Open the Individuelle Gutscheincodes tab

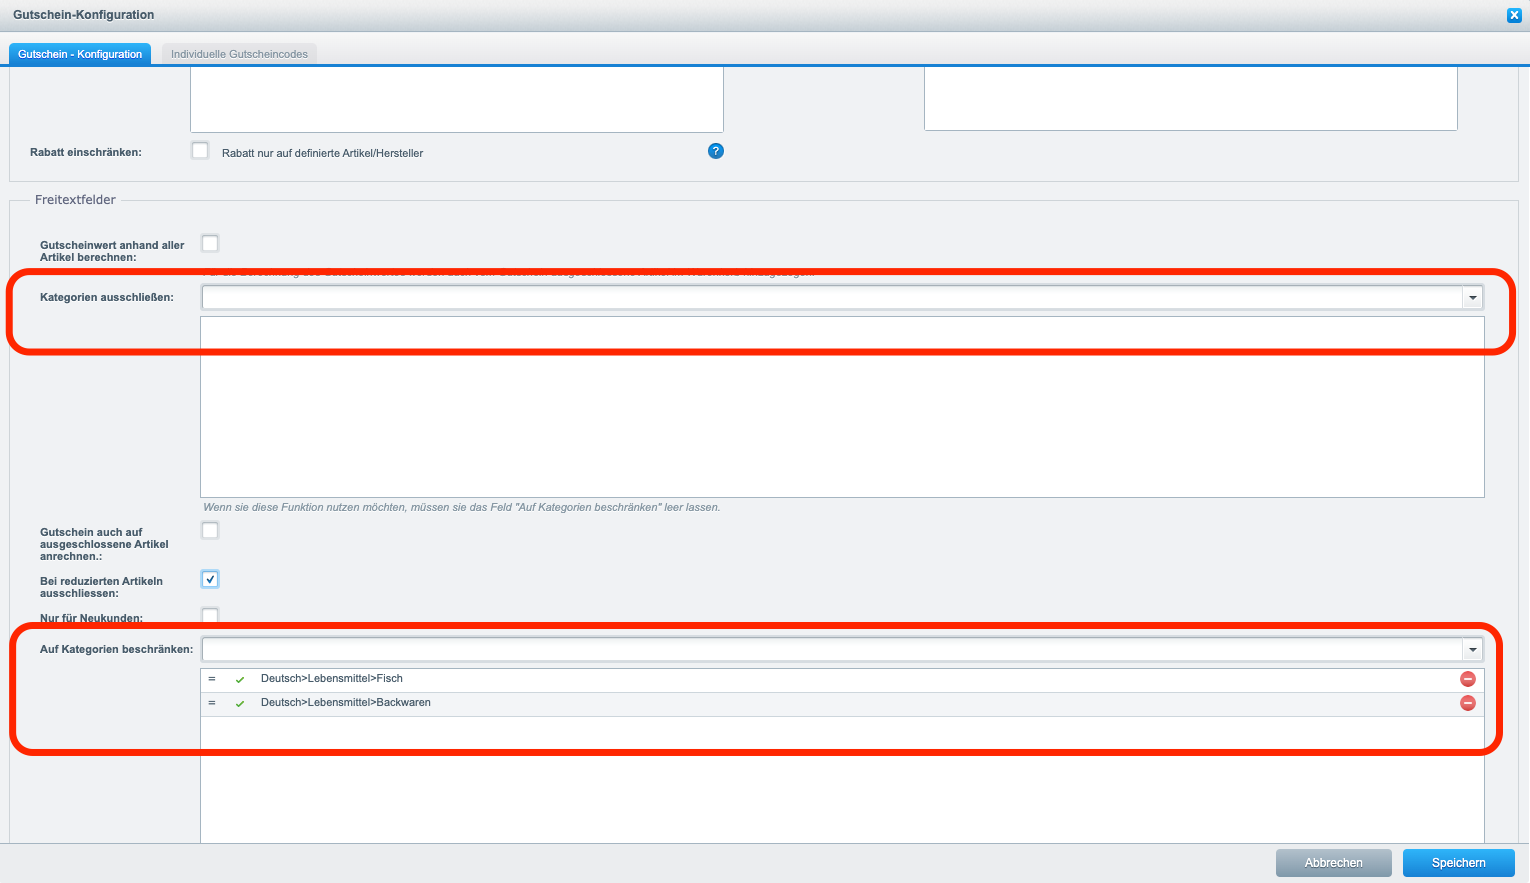pyautogui.click(x=239, y=54)
